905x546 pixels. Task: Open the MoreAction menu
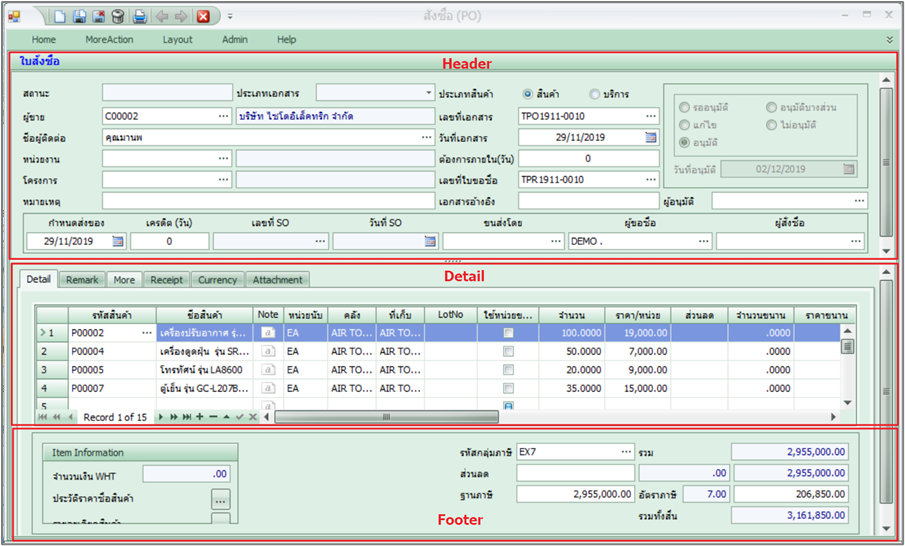[107, 39]
